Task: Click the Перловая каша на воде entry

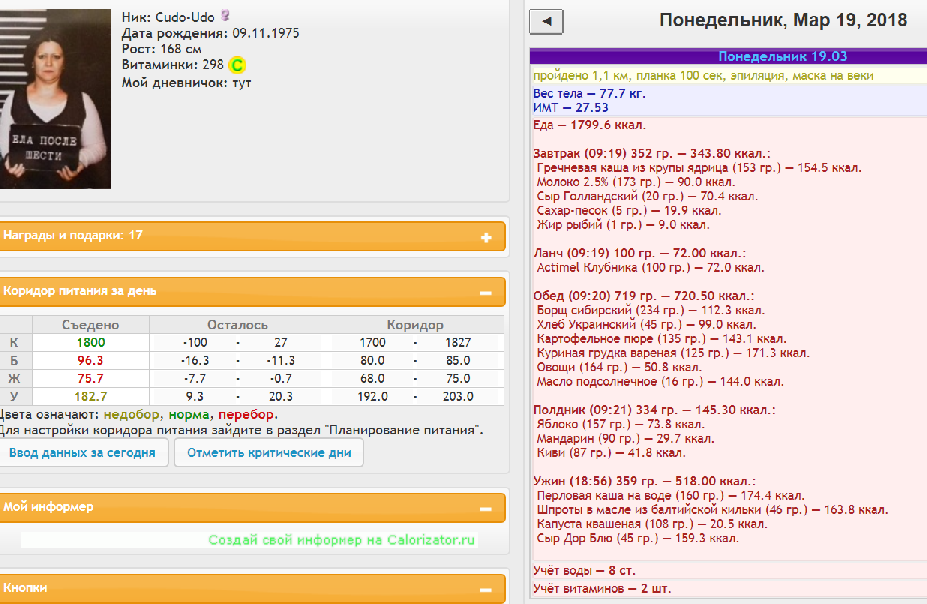Action: 670,495
